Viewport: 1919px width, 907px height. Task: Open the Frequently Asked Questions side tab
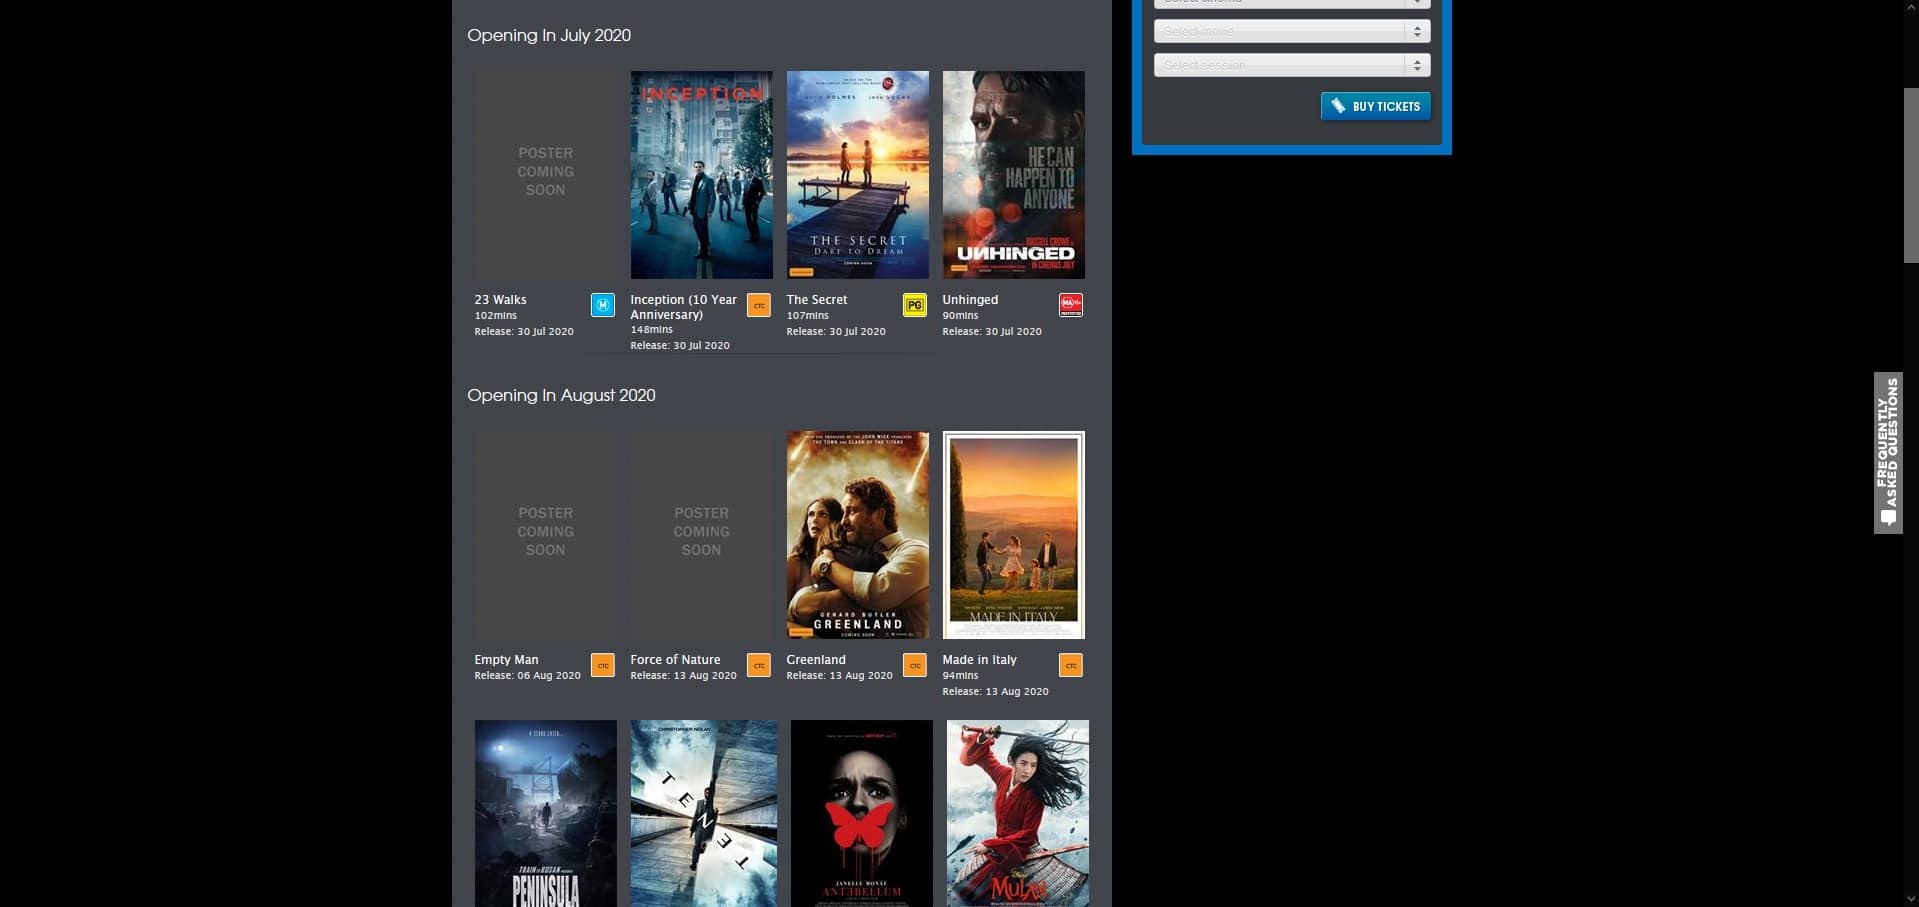click(x=1887, y=453)
